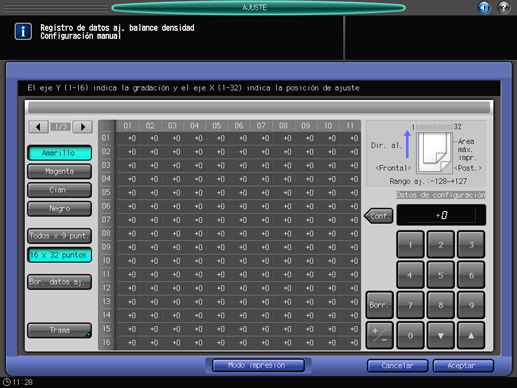The height and width of the screenshot is (388, 517).
Task: Select 16 x 32 puntos mode
Action: [x=59, y=255]
